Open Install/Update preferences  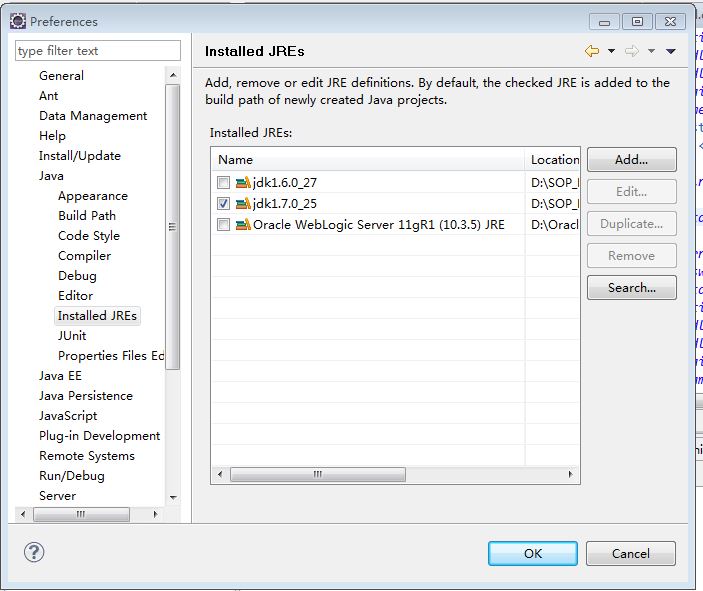(80, 156)
